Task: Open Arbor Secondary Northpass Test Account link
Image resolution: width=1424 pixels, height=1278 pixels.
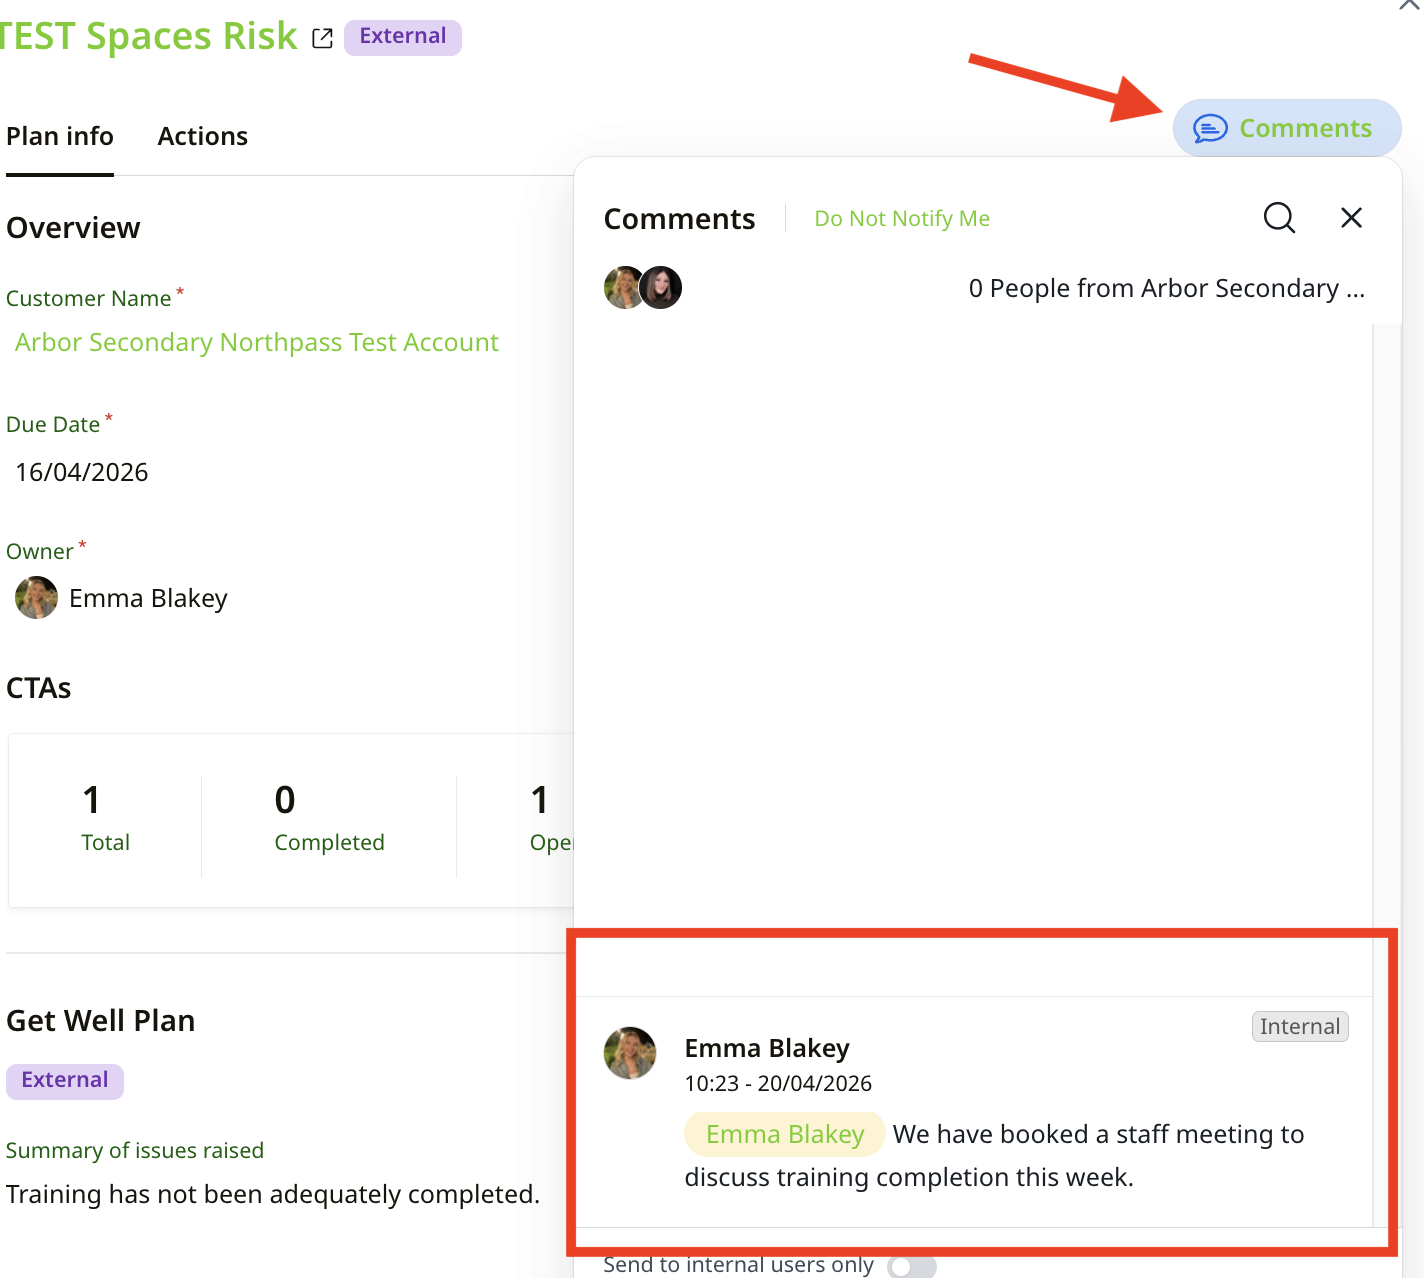Action: [x=257, y=342]
